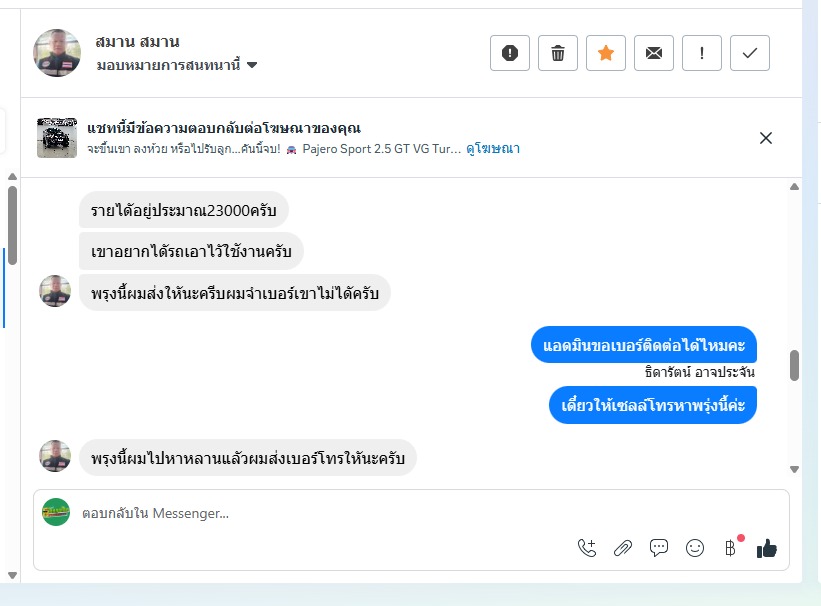The height and width of the screenshot is (606, 821).
Task: Mark conversation done with checkmark button
Action: (x=750, y=53)
